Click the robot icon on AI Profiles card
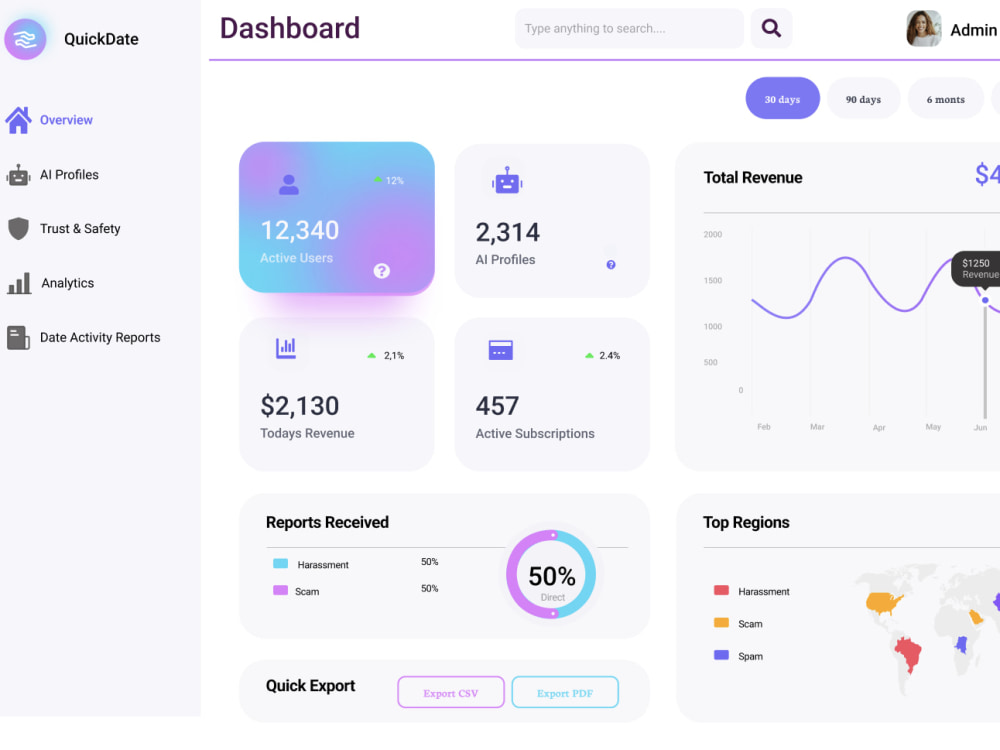Image resolution: width=1000 pixels, height=750 pixels. (507, 180)
